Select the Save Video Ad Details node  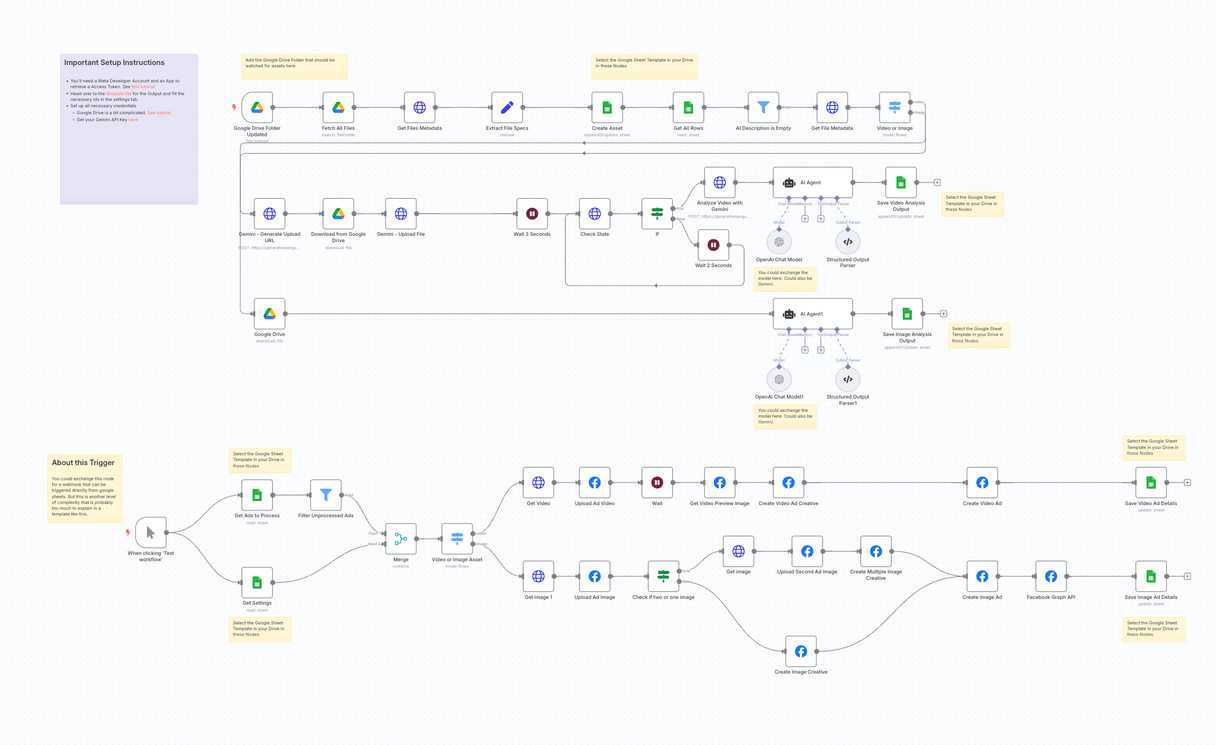[1153, 483]
